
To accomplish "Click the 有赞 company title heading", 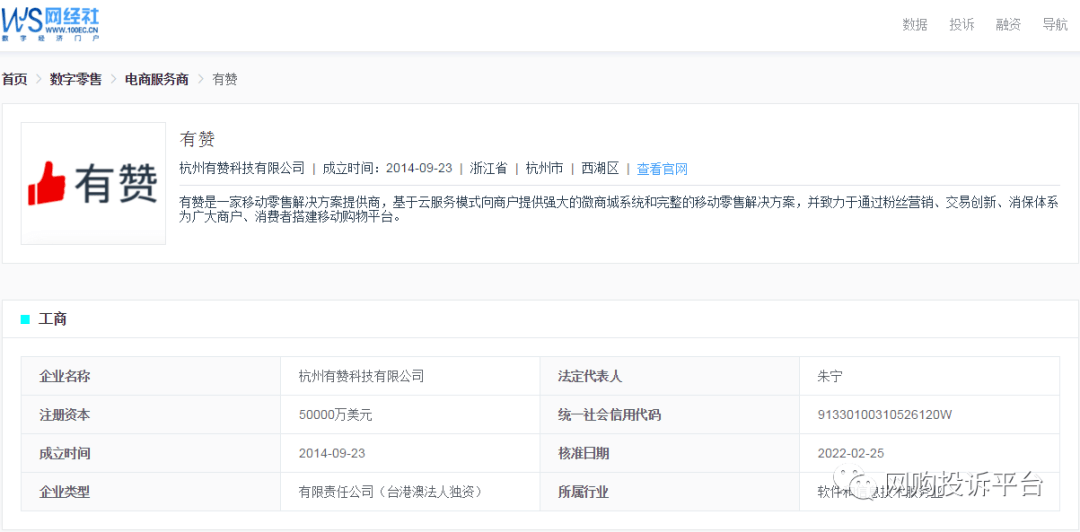I will coord(198,139).
